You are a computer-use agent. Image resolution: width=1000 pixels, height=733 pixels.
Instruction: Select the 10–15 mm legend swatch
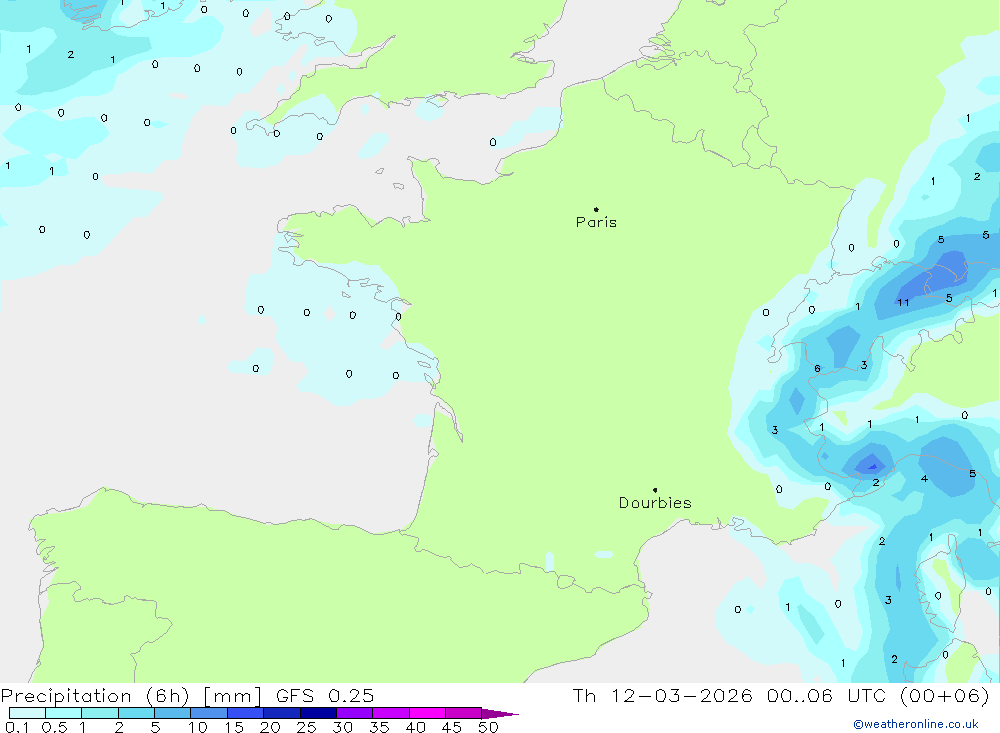[x=209, y=713]
